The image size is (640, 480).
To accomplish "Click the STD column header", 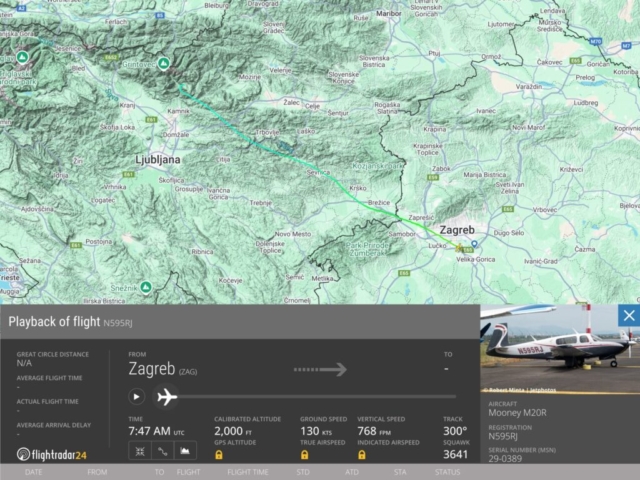I will [x=303, y=472].
